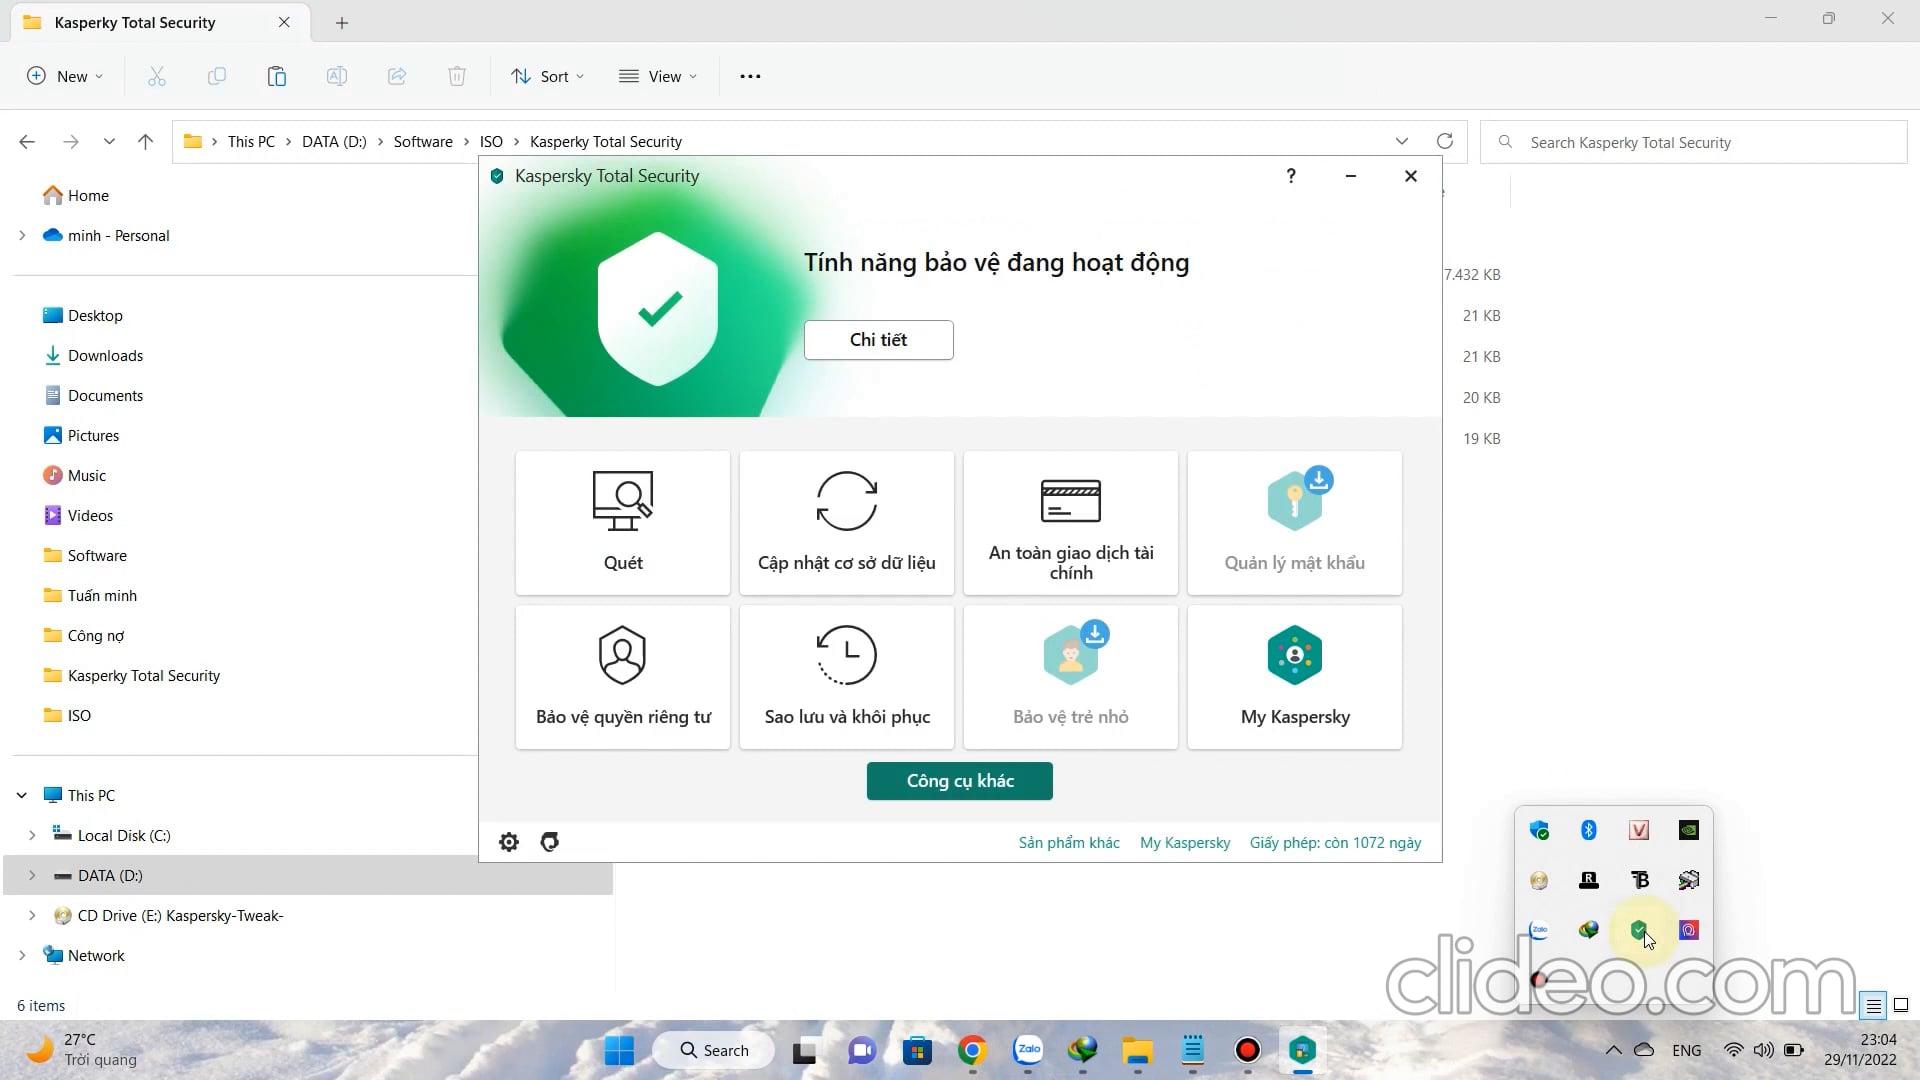Click the Search taskbar icon
Viewport: 1920px width, 1080px height.
click(713, 1050)
